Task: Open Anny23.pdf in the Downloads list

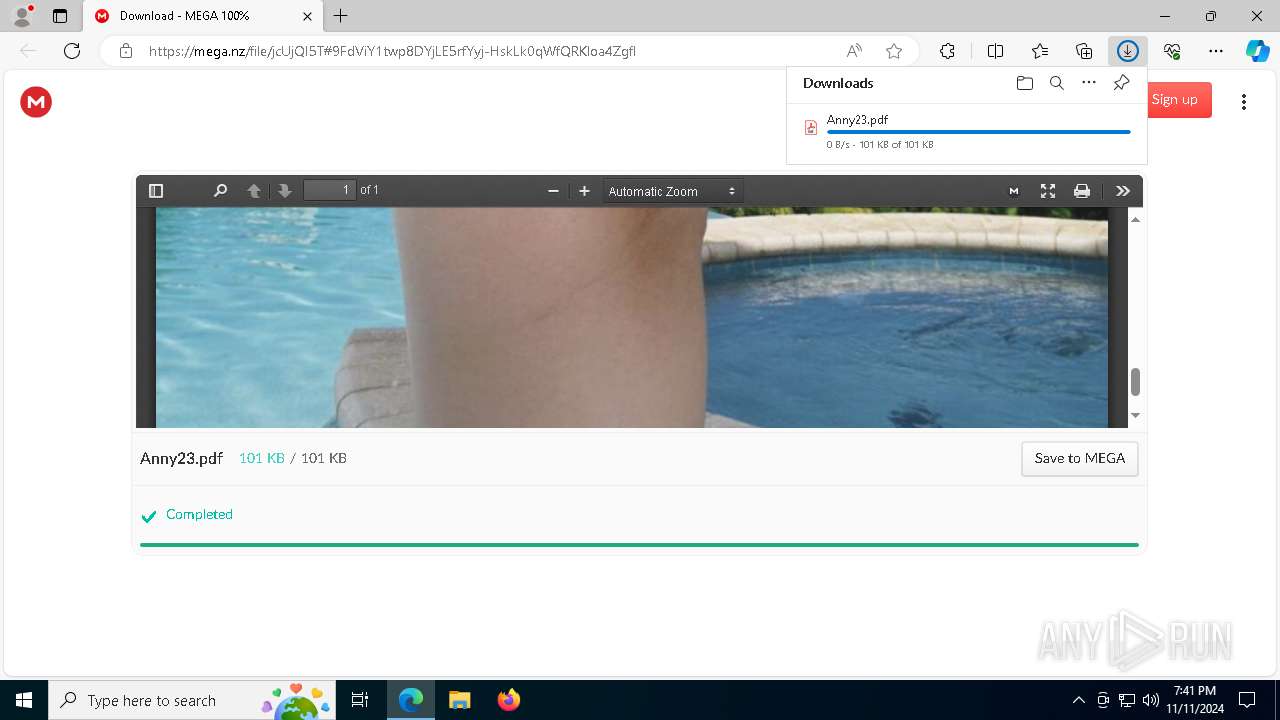Action: (857, 120)
